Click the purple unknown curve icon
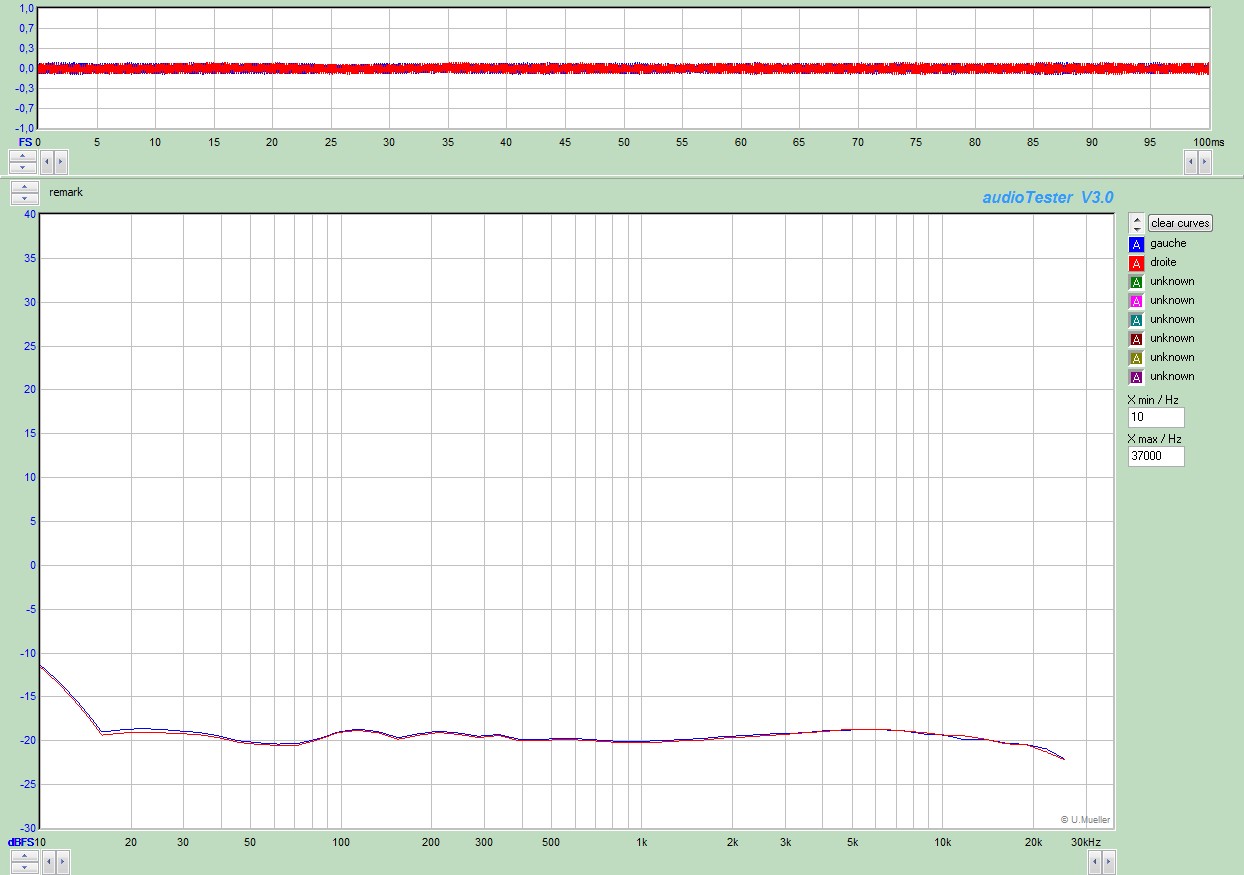The width and height of the screenshot is (1244, 875). pos(1136,377)
